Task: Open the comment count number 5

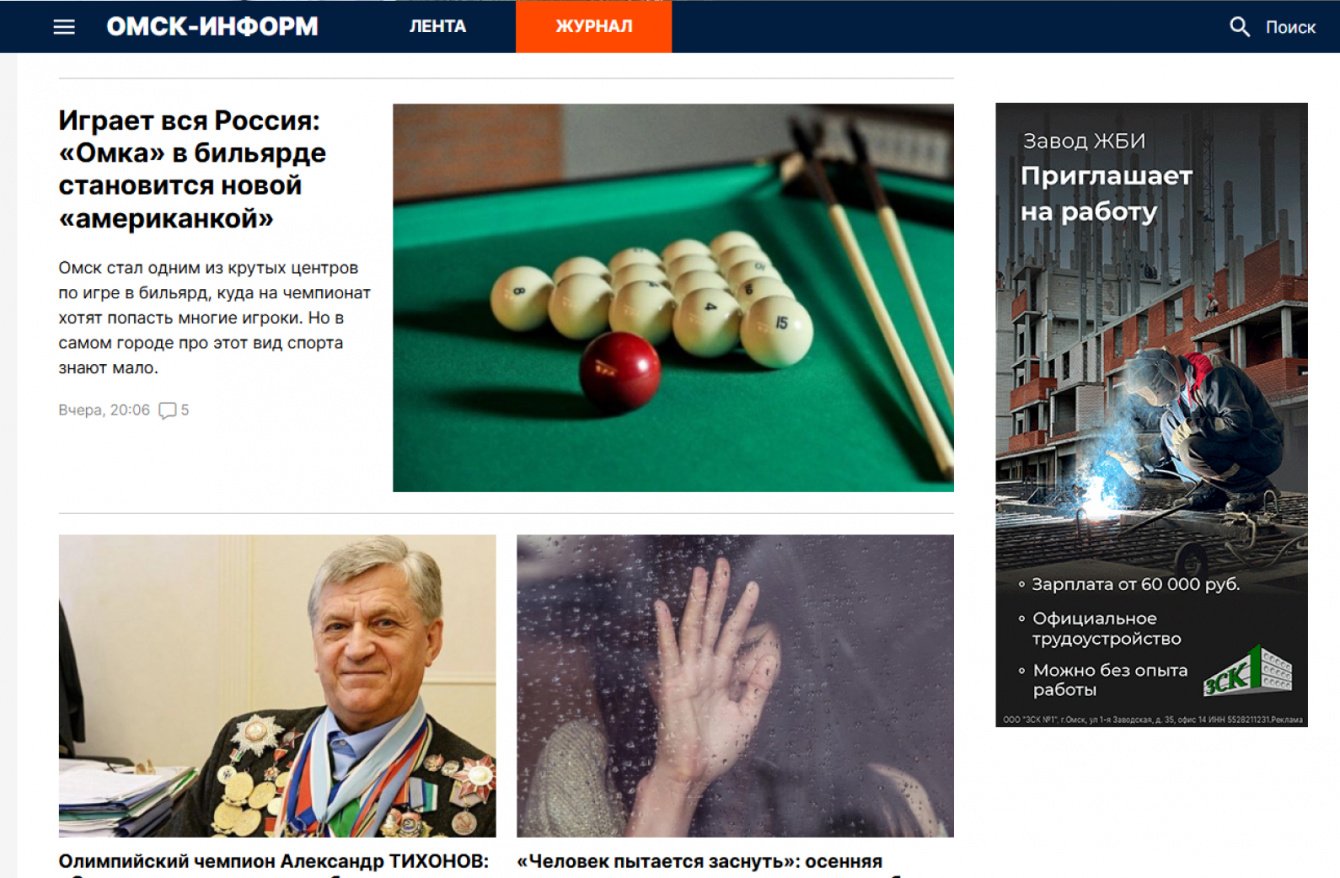Action: click(185, 410)
